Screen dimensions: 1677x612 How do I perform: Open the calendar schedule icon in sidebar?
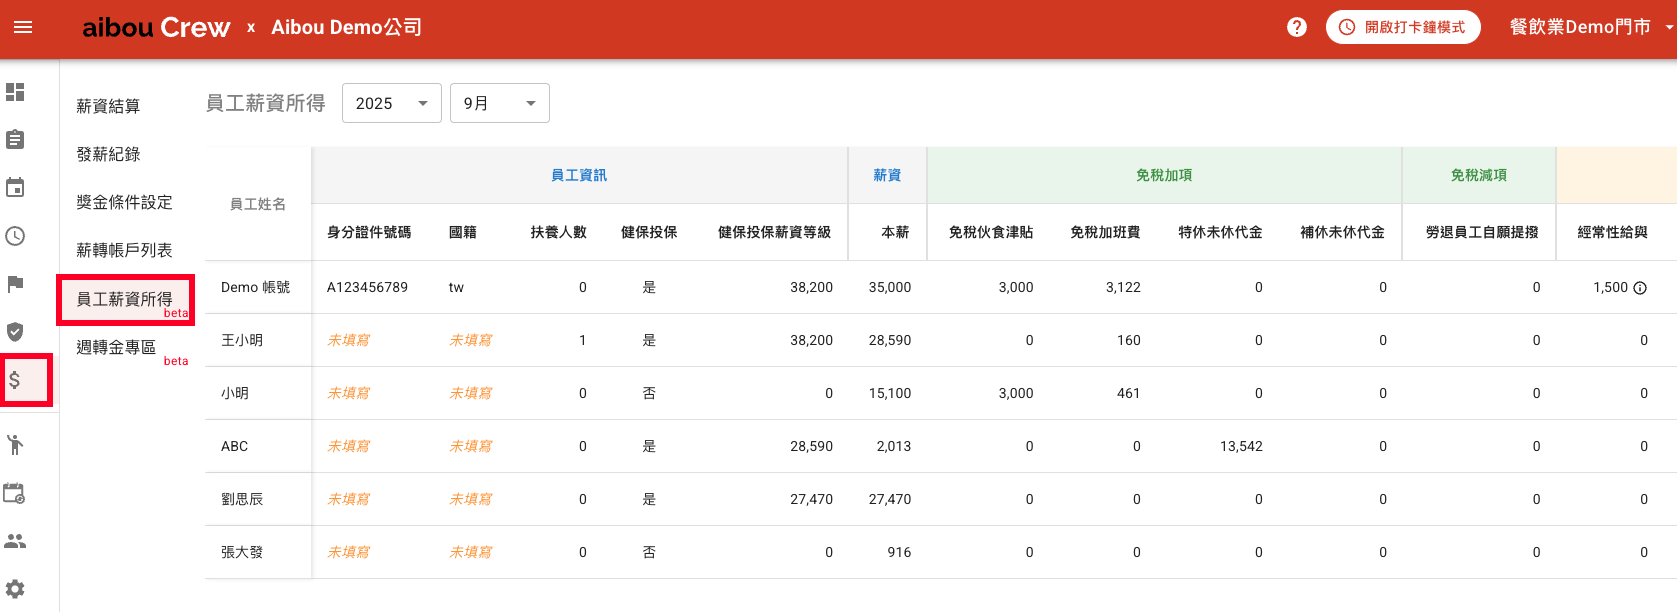point(15,187)
